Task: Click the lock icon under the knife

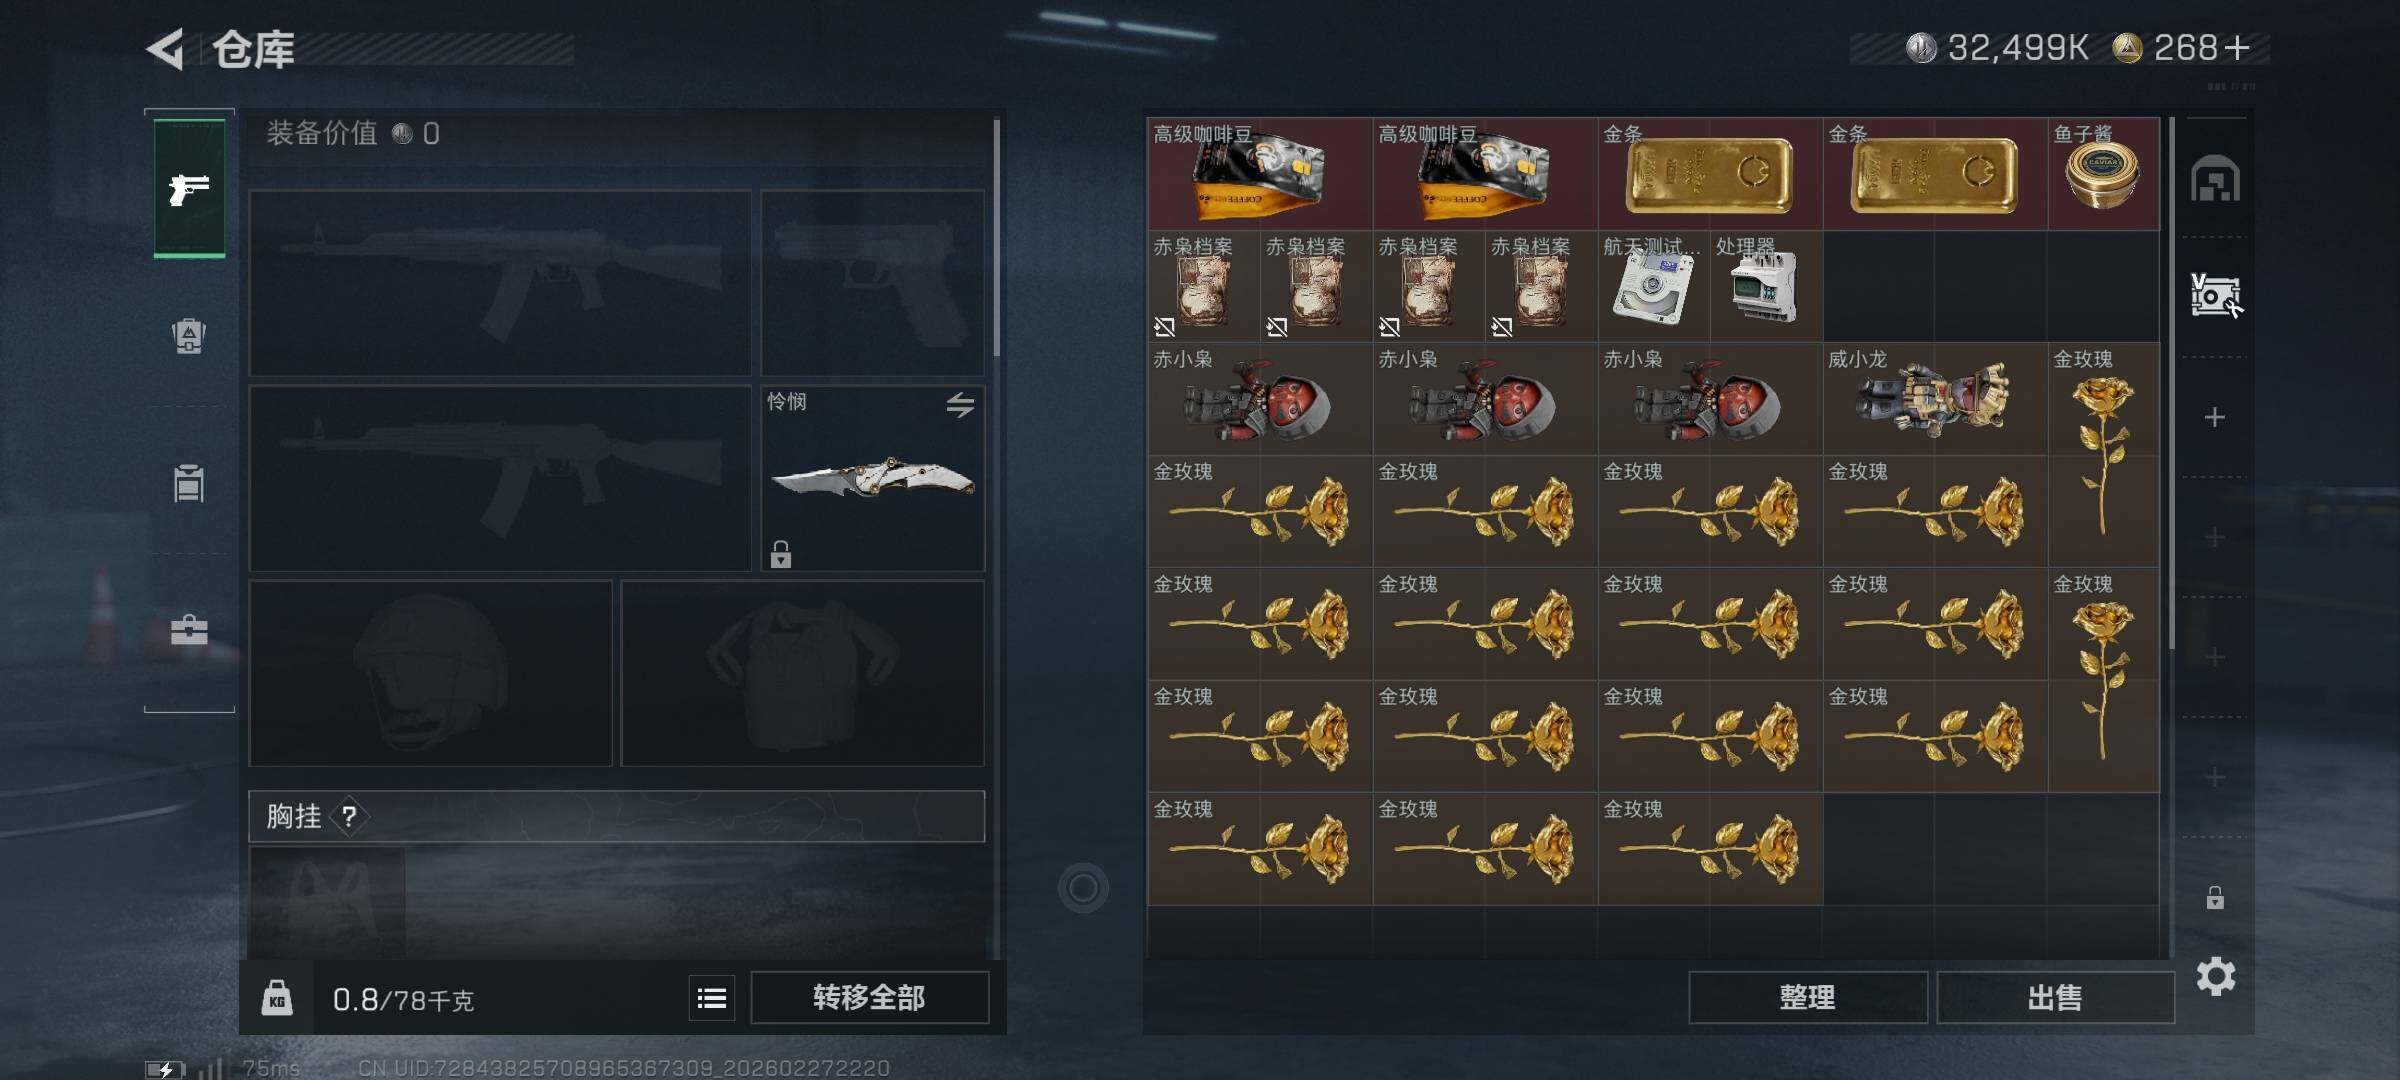Action: point(781,554)
